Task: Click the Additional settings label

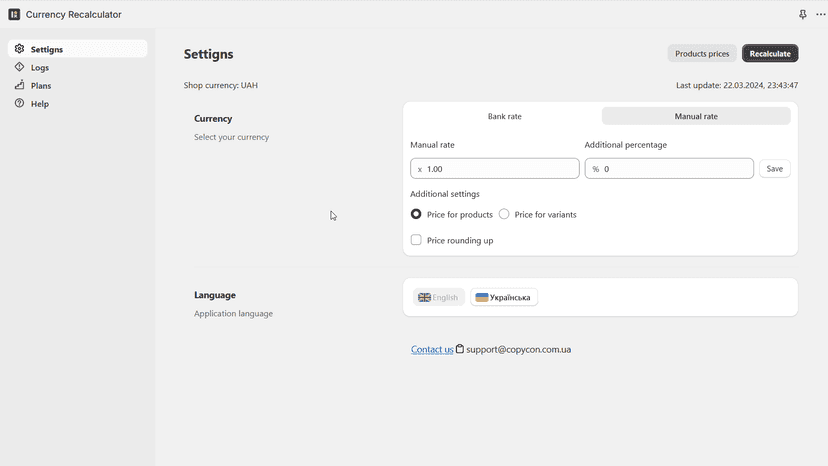Action: coord(445,194)
